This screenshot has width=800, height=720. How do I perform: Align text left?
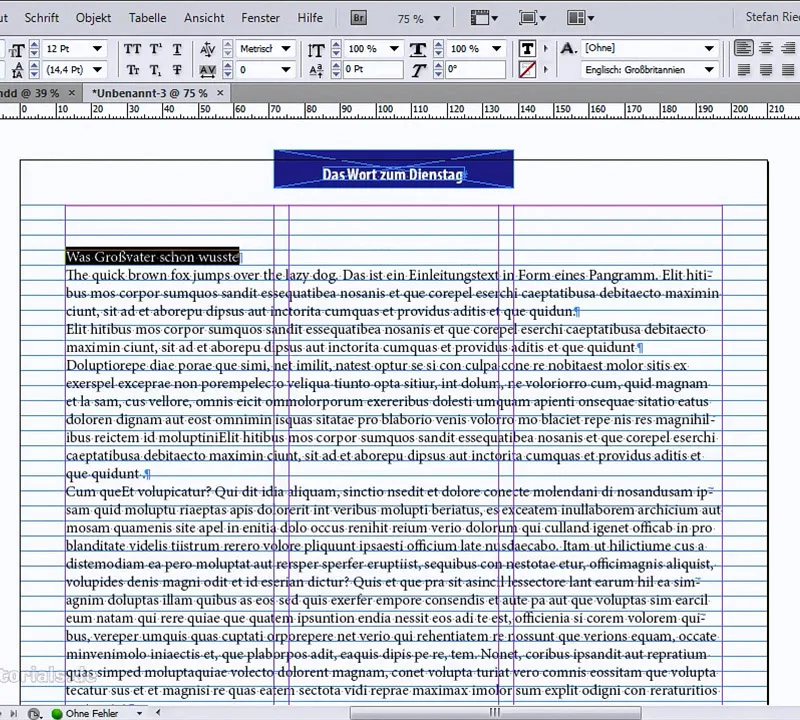pos(743,48)
